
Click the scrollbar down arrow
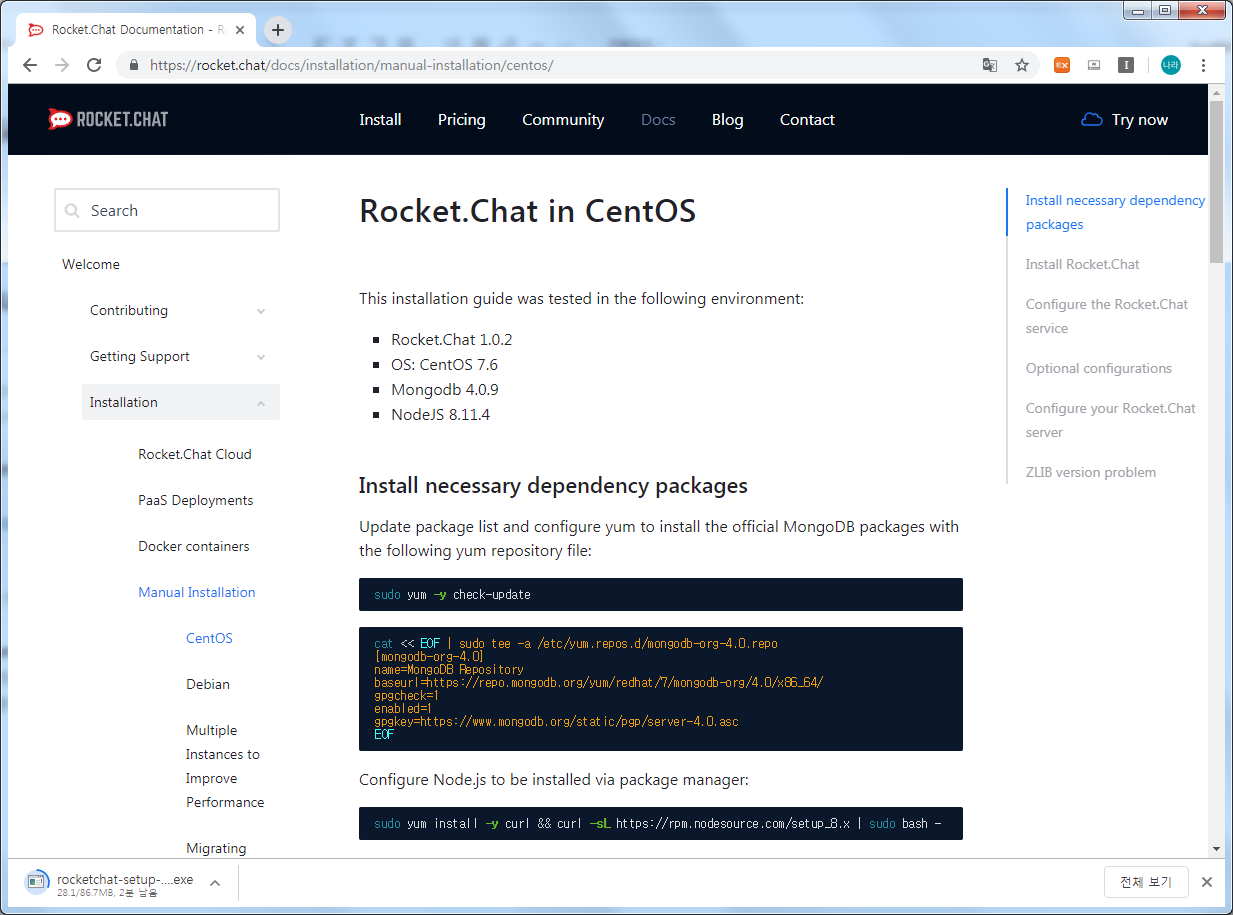(1216, 849)
